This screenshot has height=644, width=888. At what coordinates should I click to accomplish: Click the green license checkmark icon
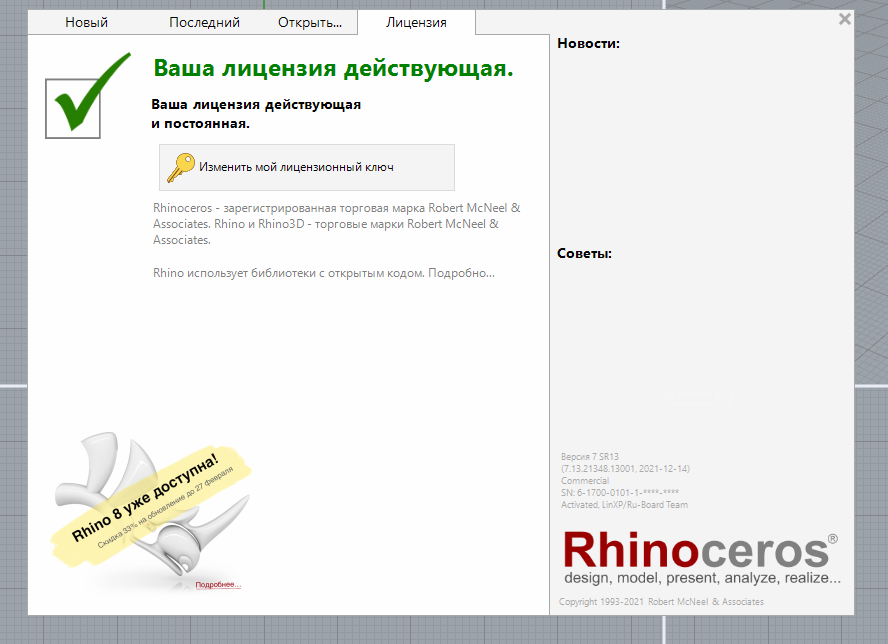tap(86, 97)
